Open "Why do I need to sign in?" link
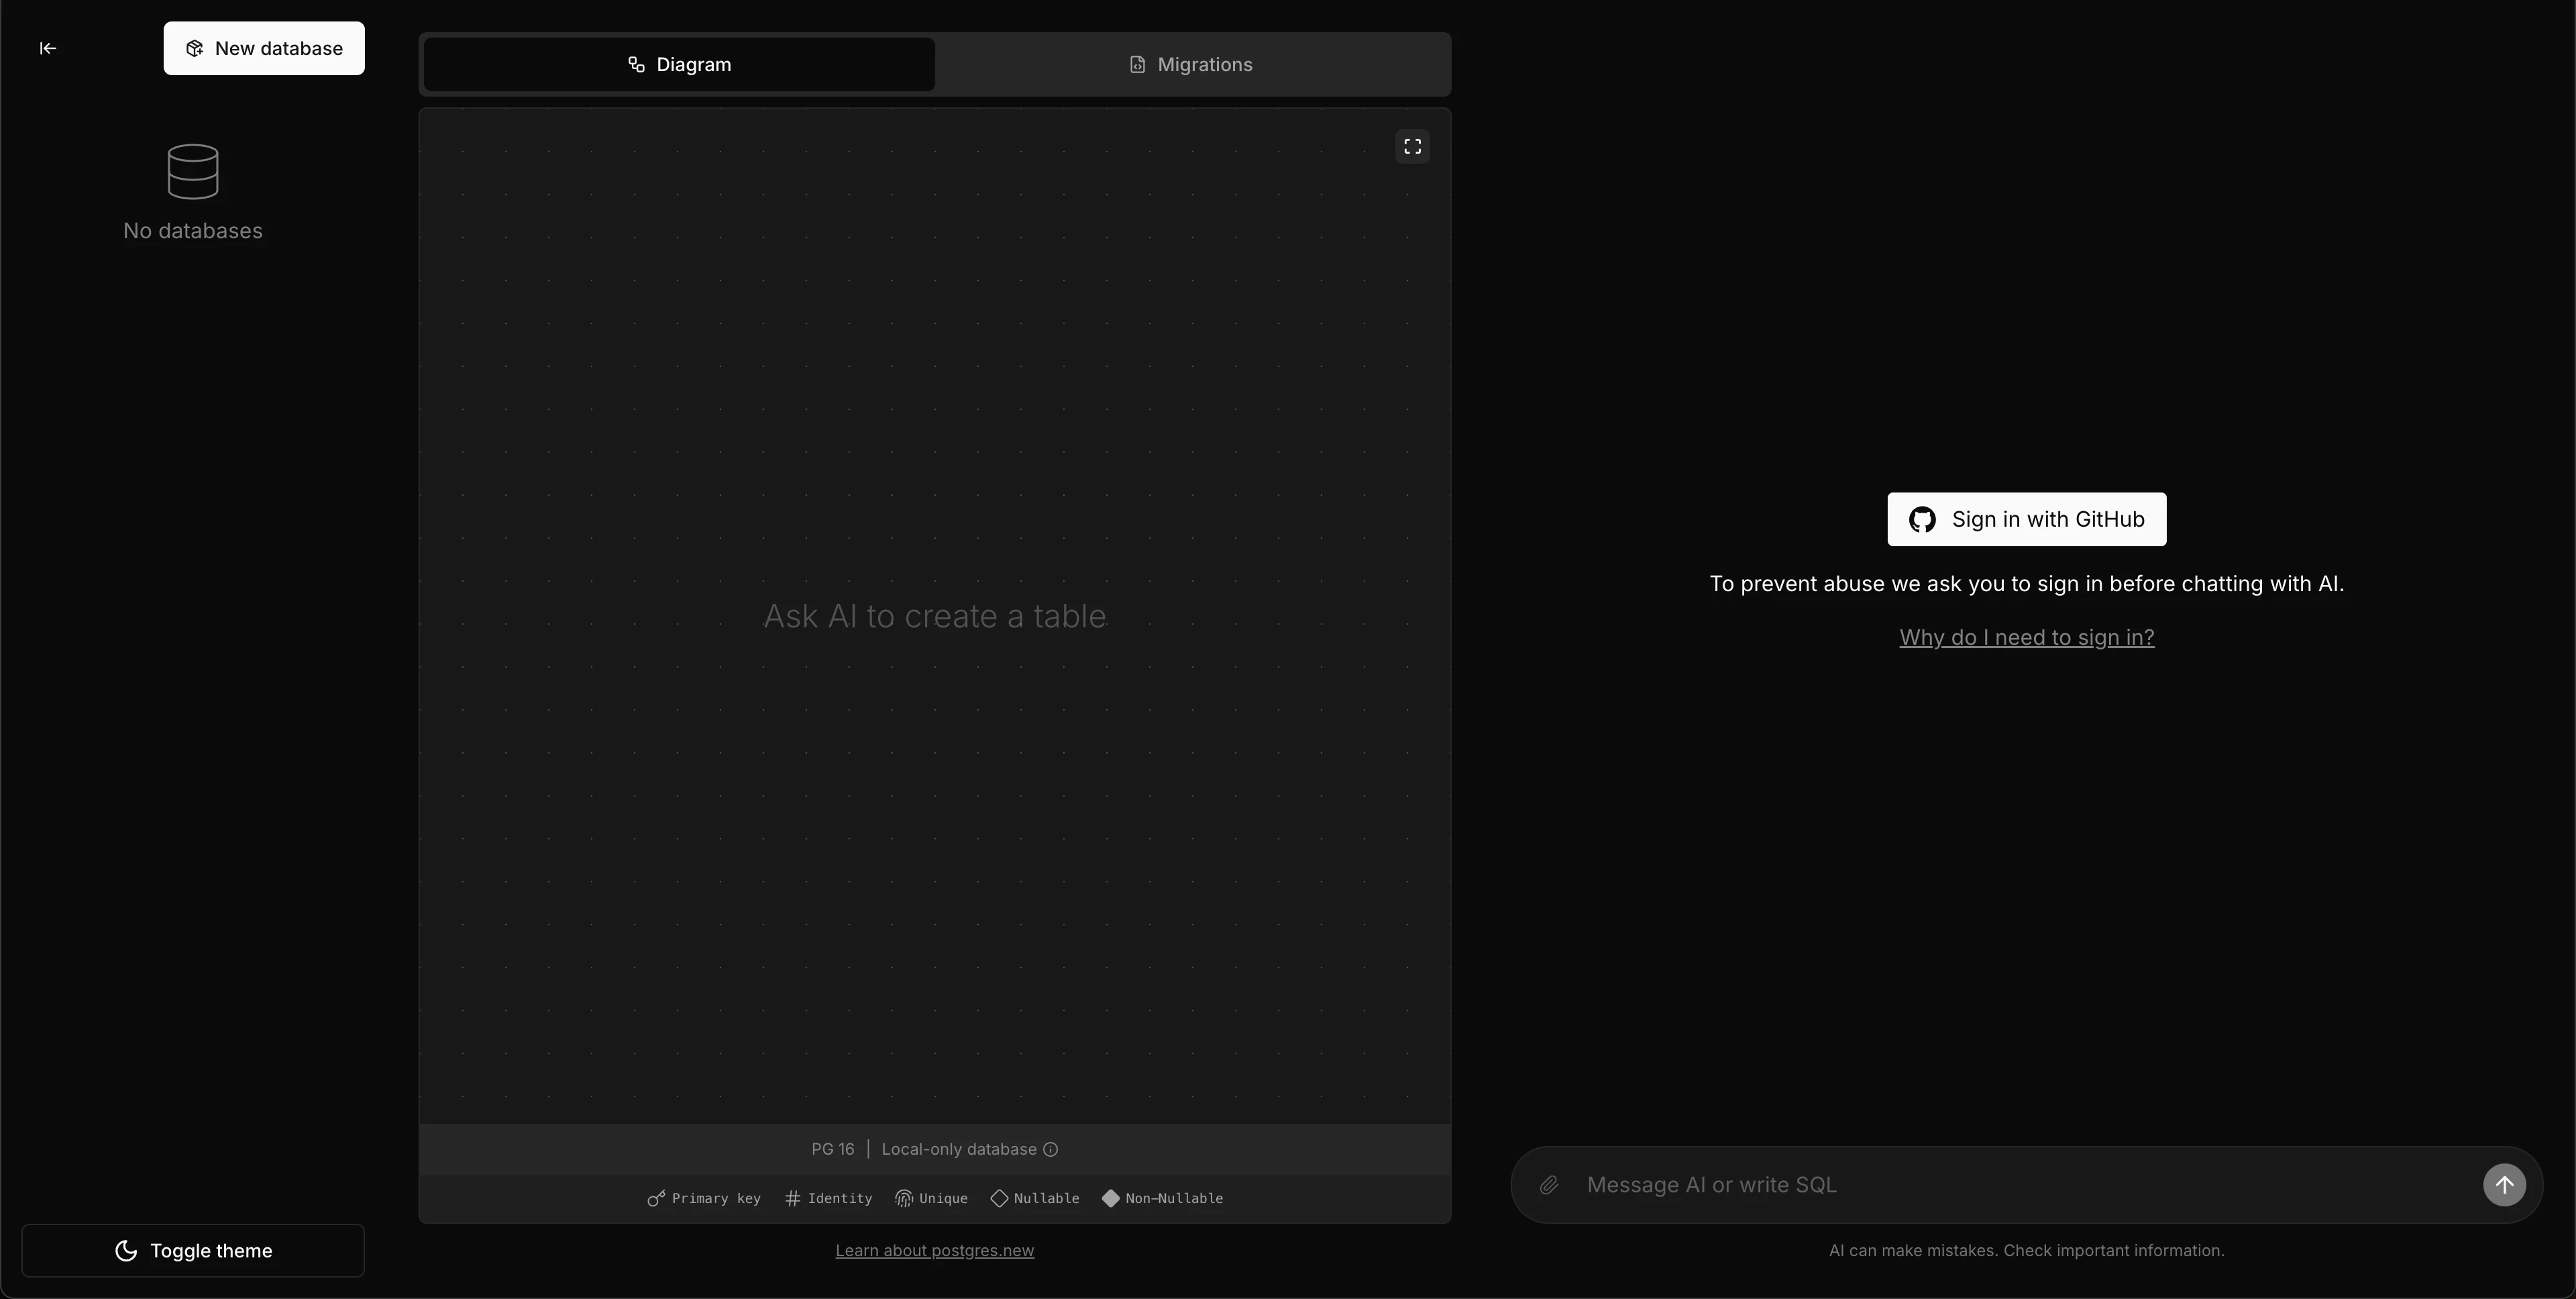Image resolution: width=2576 pixels, height=1299 pixels. [2026, 638]
